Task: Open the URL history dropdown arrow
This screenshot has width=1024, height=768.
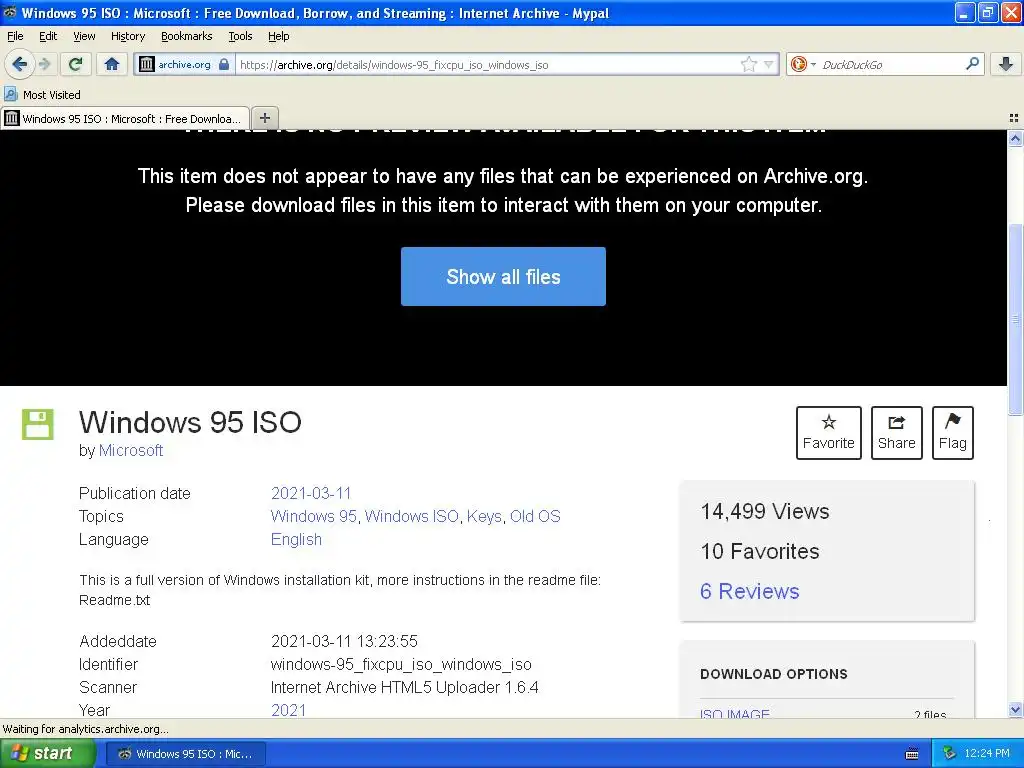Action: [x=769, y=64]
